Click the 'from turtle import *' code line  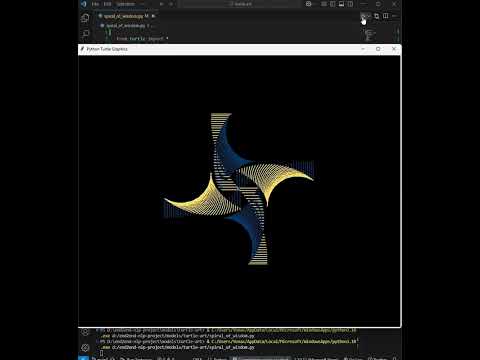pos(142,38)
